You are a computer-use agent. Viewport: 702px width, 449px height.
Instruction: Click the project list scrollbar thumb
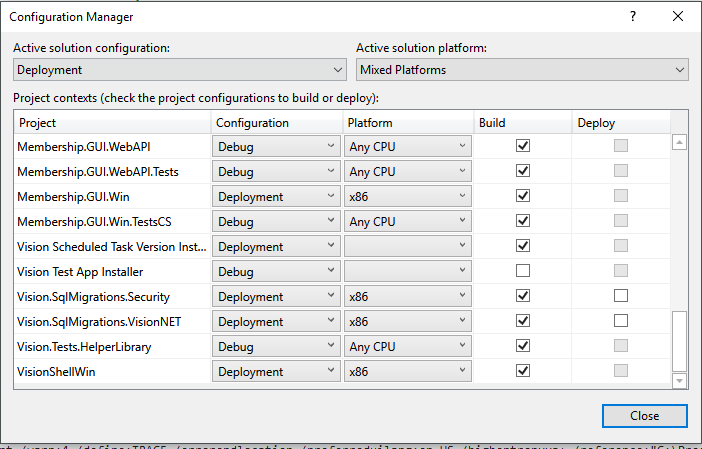(x=680, y=340)
